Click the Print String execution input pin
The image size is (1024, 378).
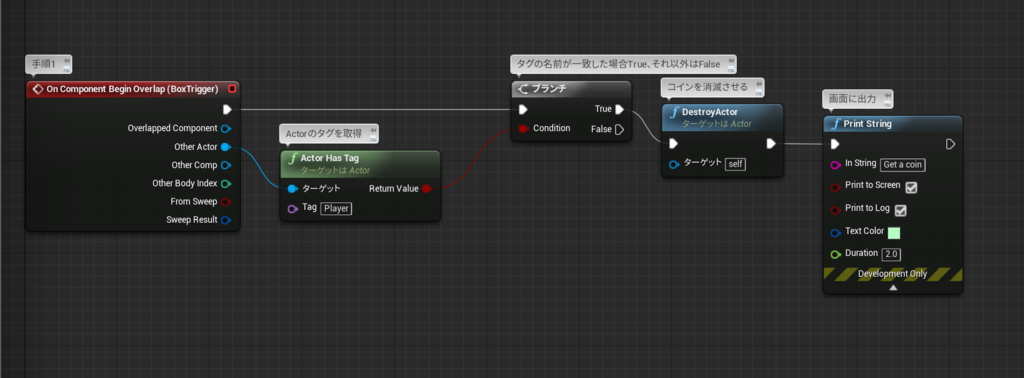(x=835, y=144)
